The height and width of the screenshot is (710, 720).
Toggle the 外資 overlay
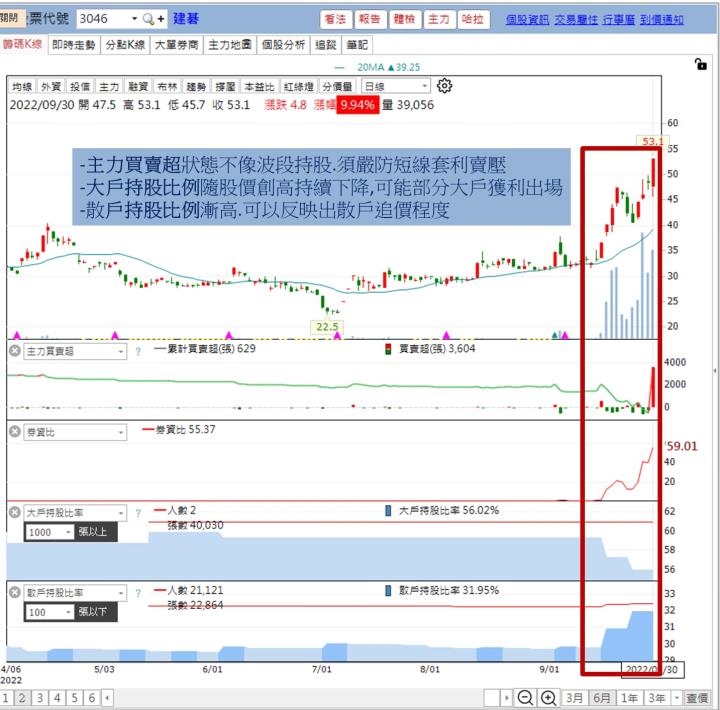[x=51, y=86]
